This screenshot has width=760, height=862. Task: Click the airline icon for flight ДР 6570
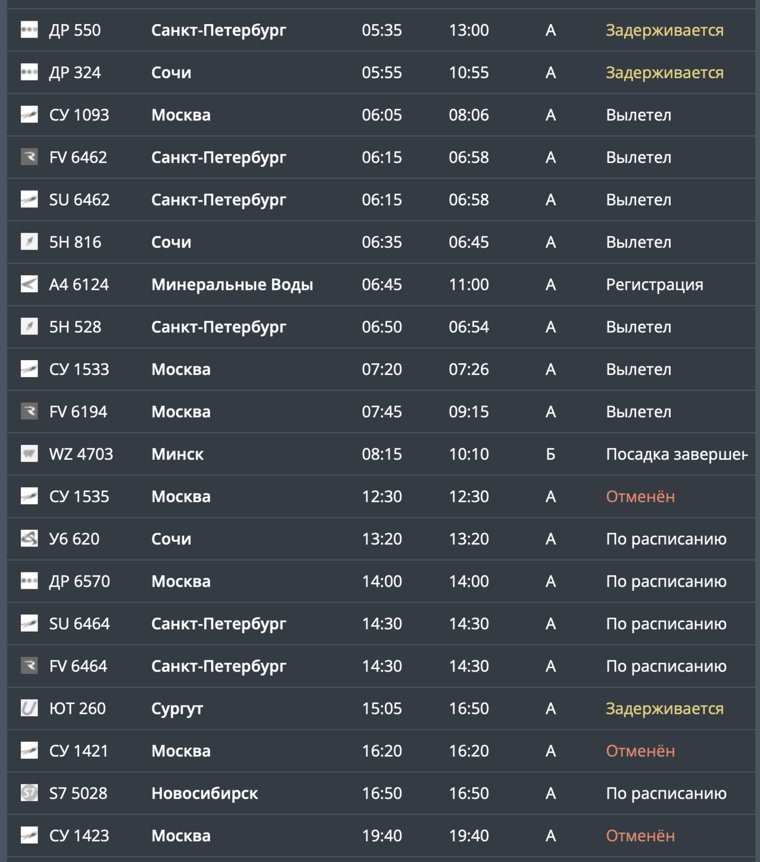29,582
